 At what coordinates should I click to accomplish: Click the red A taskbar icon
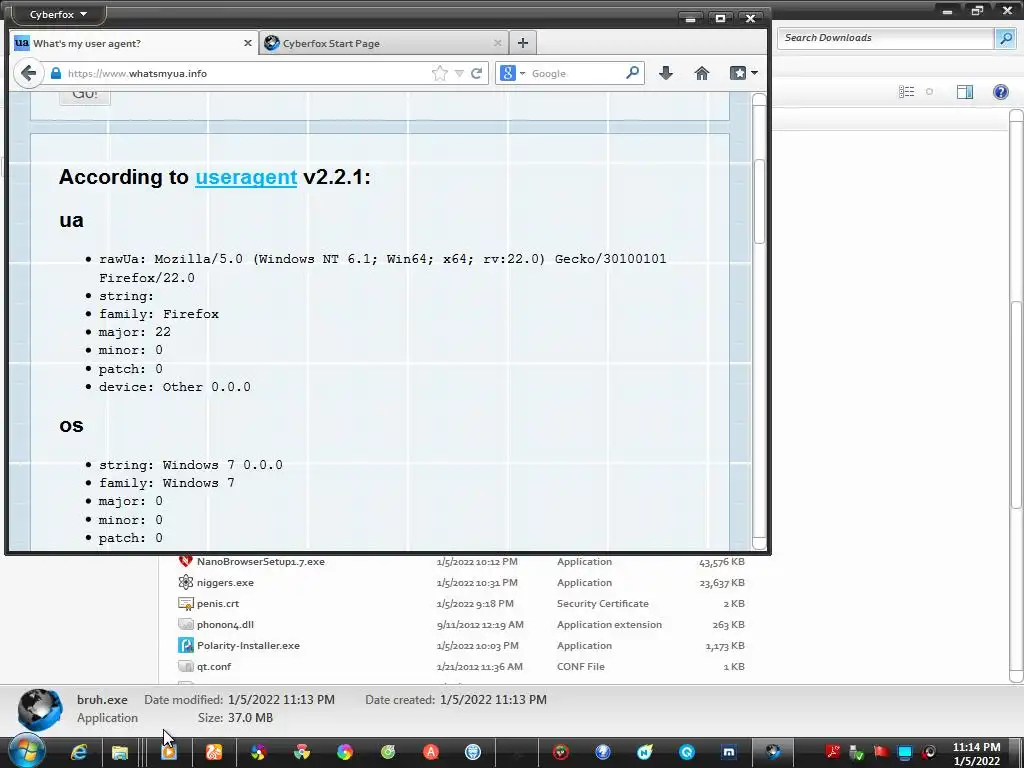click(x=431, y=752)
